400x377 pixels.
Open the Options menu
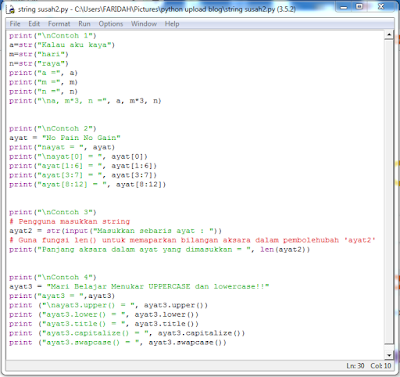(111, 24)
